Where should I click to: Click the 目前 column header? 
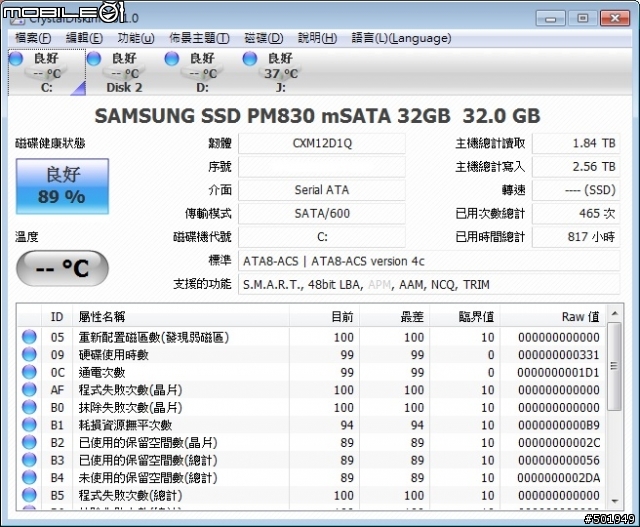pos(324,317)
